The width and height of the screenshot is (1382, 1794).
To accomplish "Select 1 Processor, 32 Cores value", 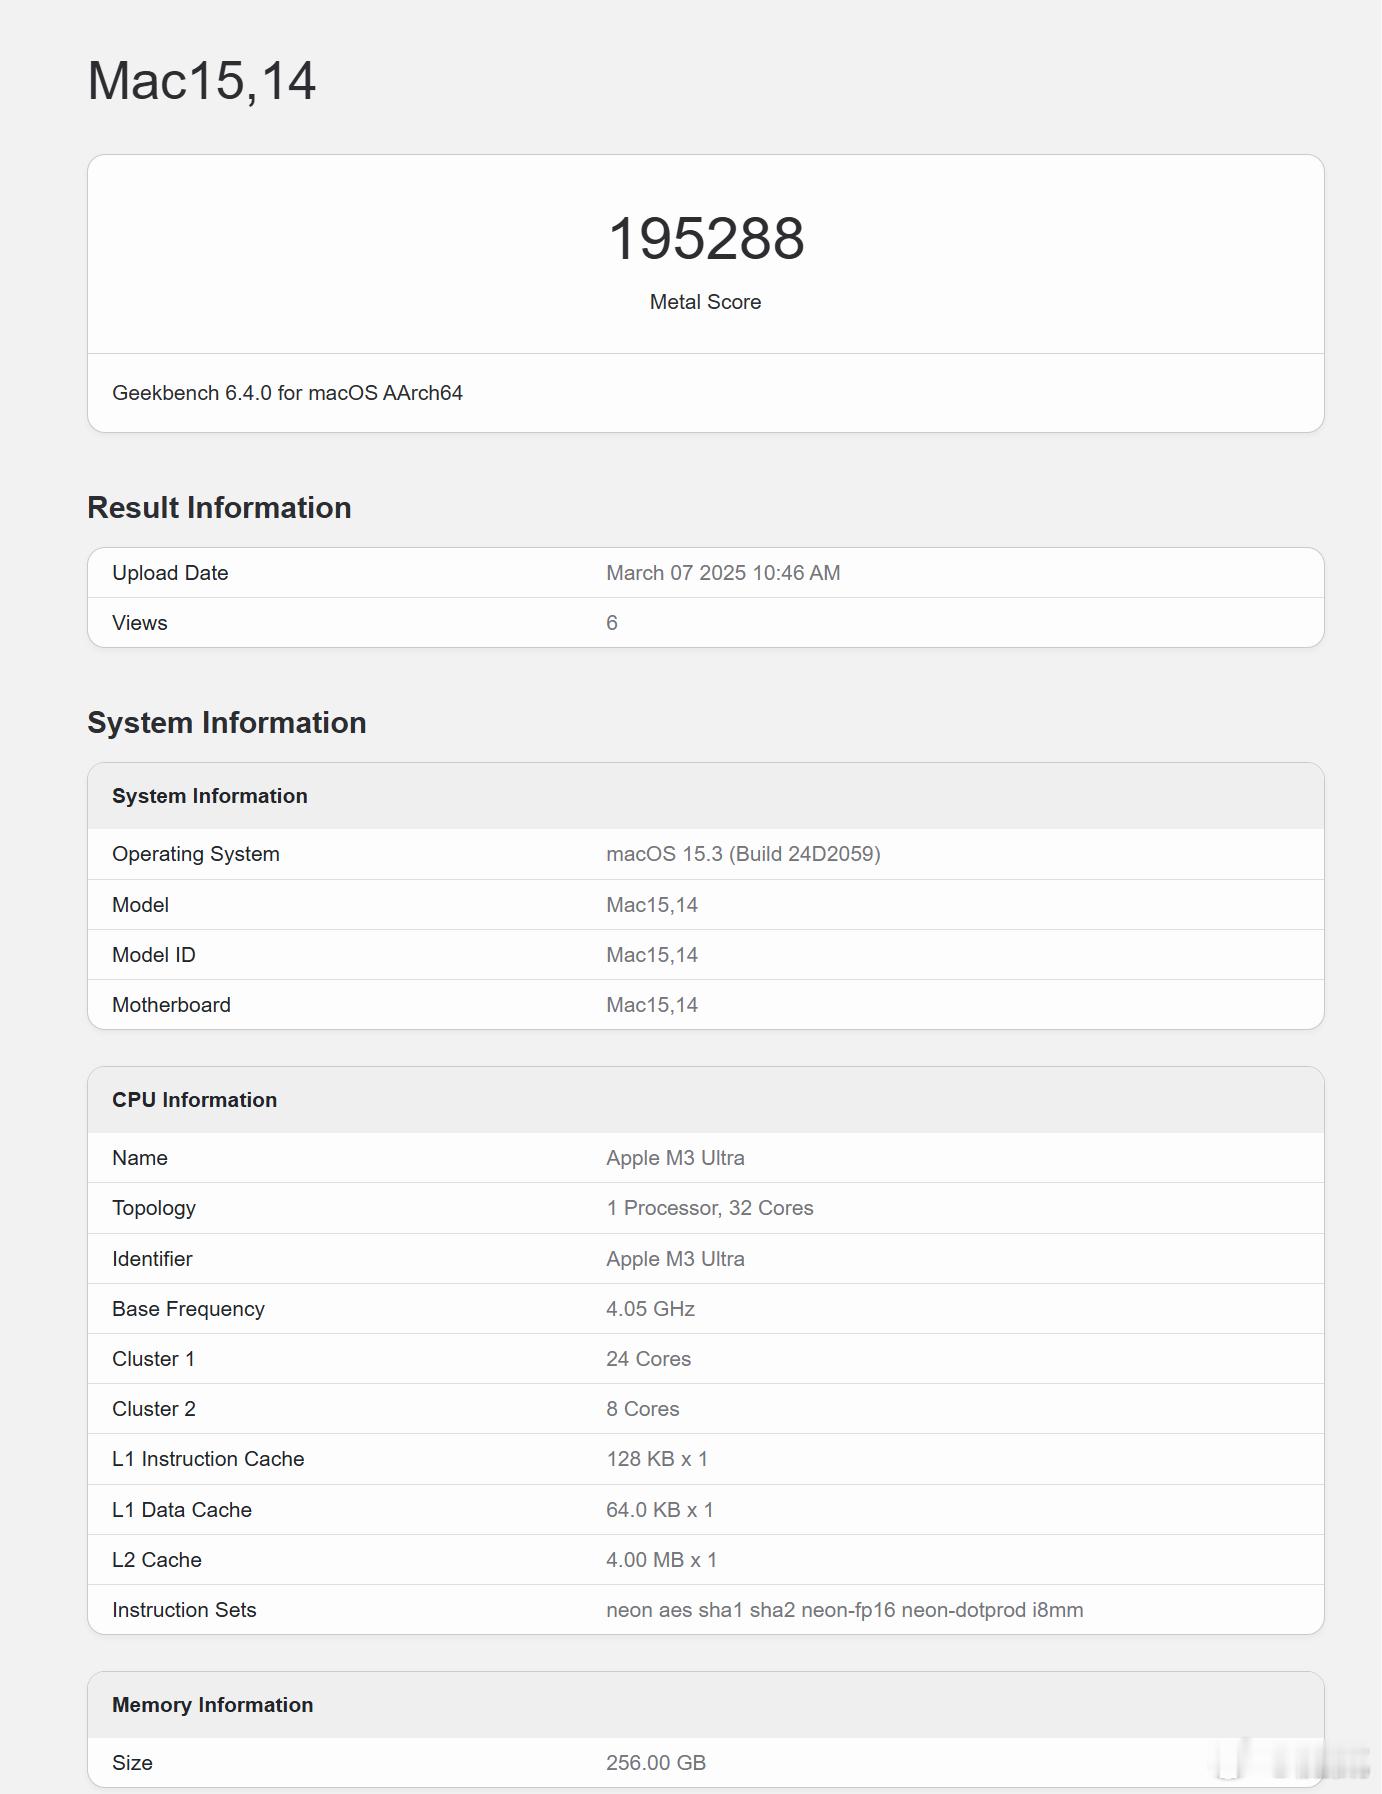I will [x=710, y=1208].
